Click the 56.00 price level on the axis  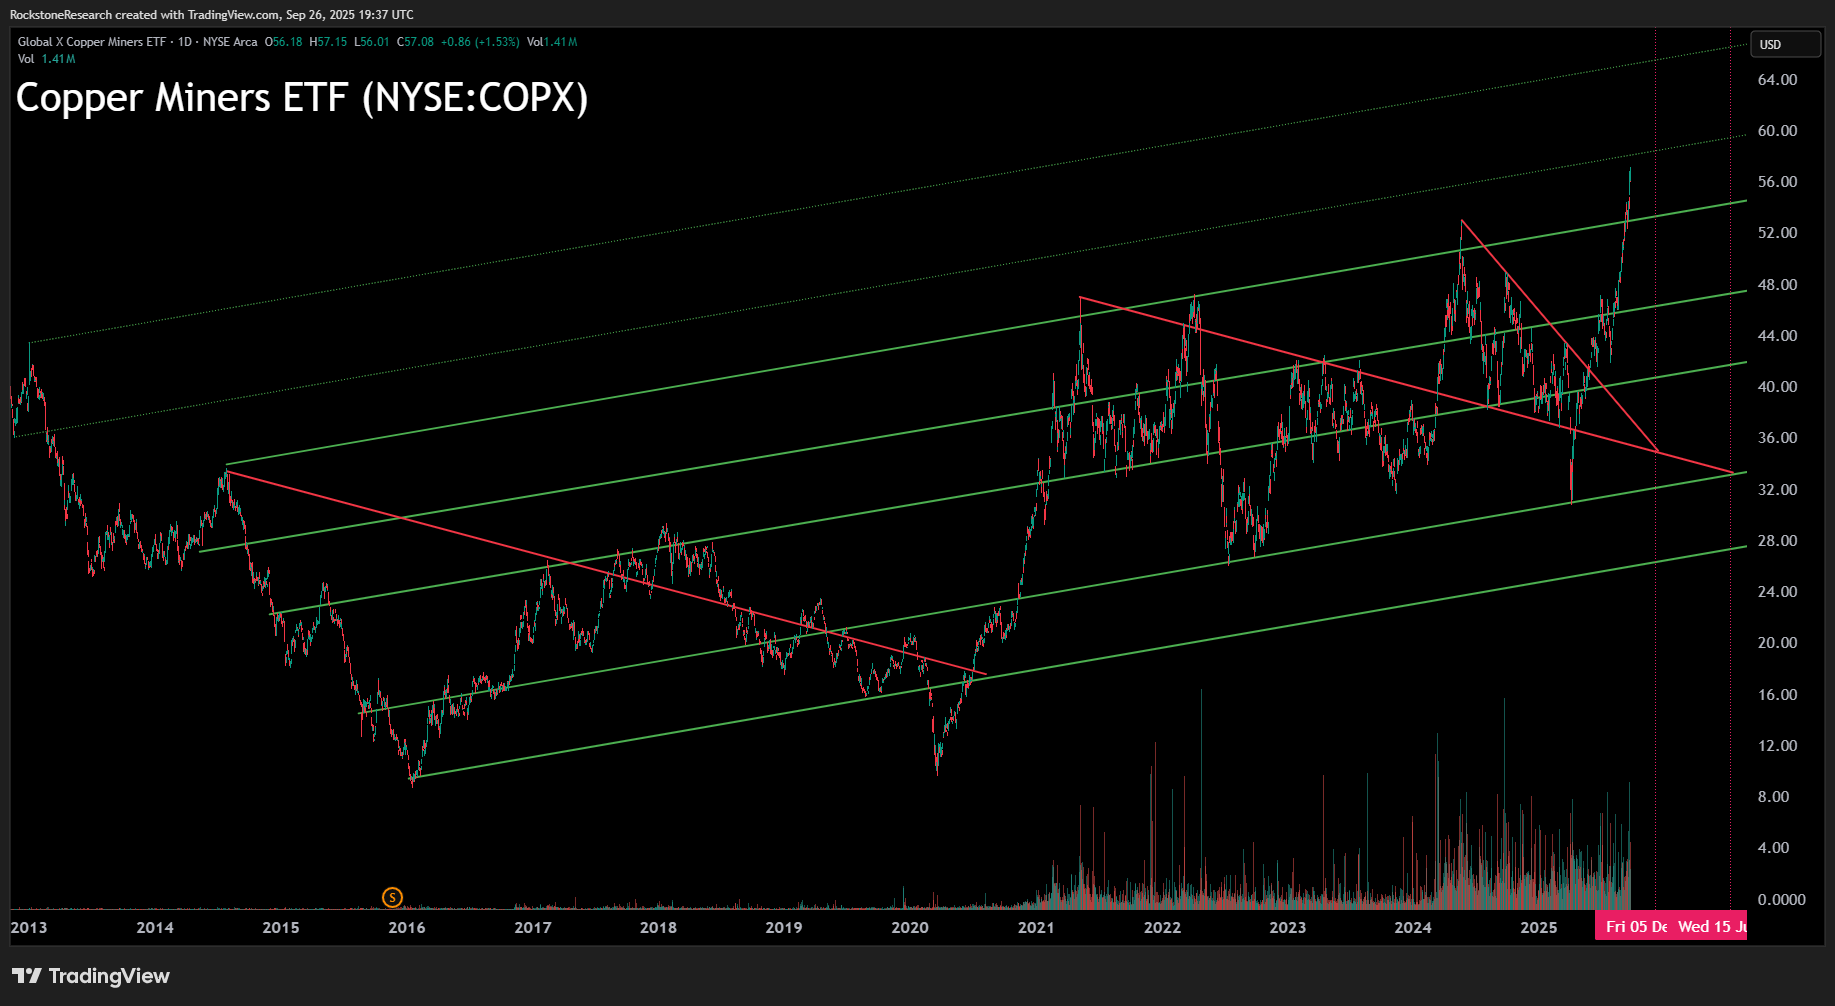point(1777,182)
